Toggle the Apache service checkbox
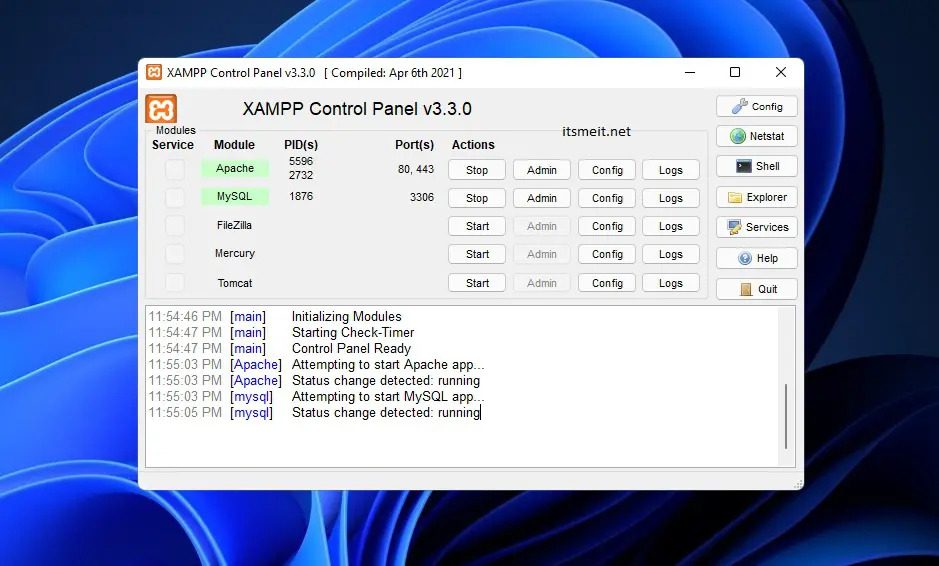Image resolution: width=939 pixels, height=566 pixels. [x=175, y=170]
